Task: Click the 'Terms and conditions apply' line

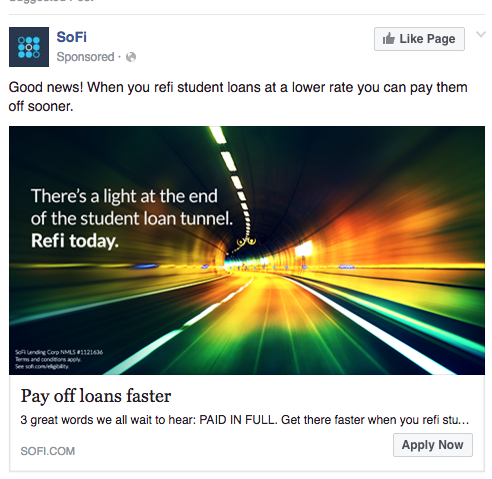Action: pos(48,359)
